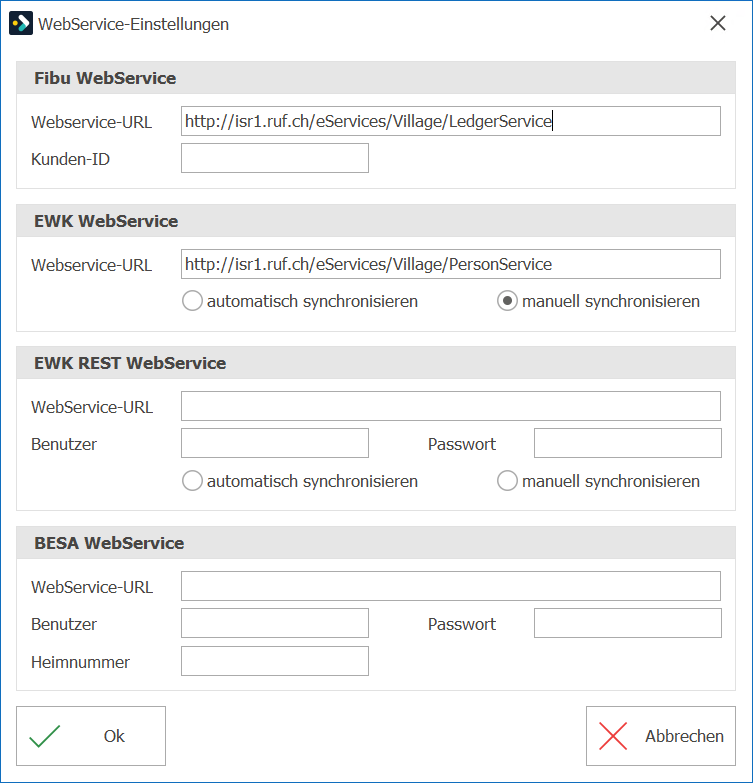Click the EWK WebService section header
Viewport: 753px width, 783px height.
(376, 221)
